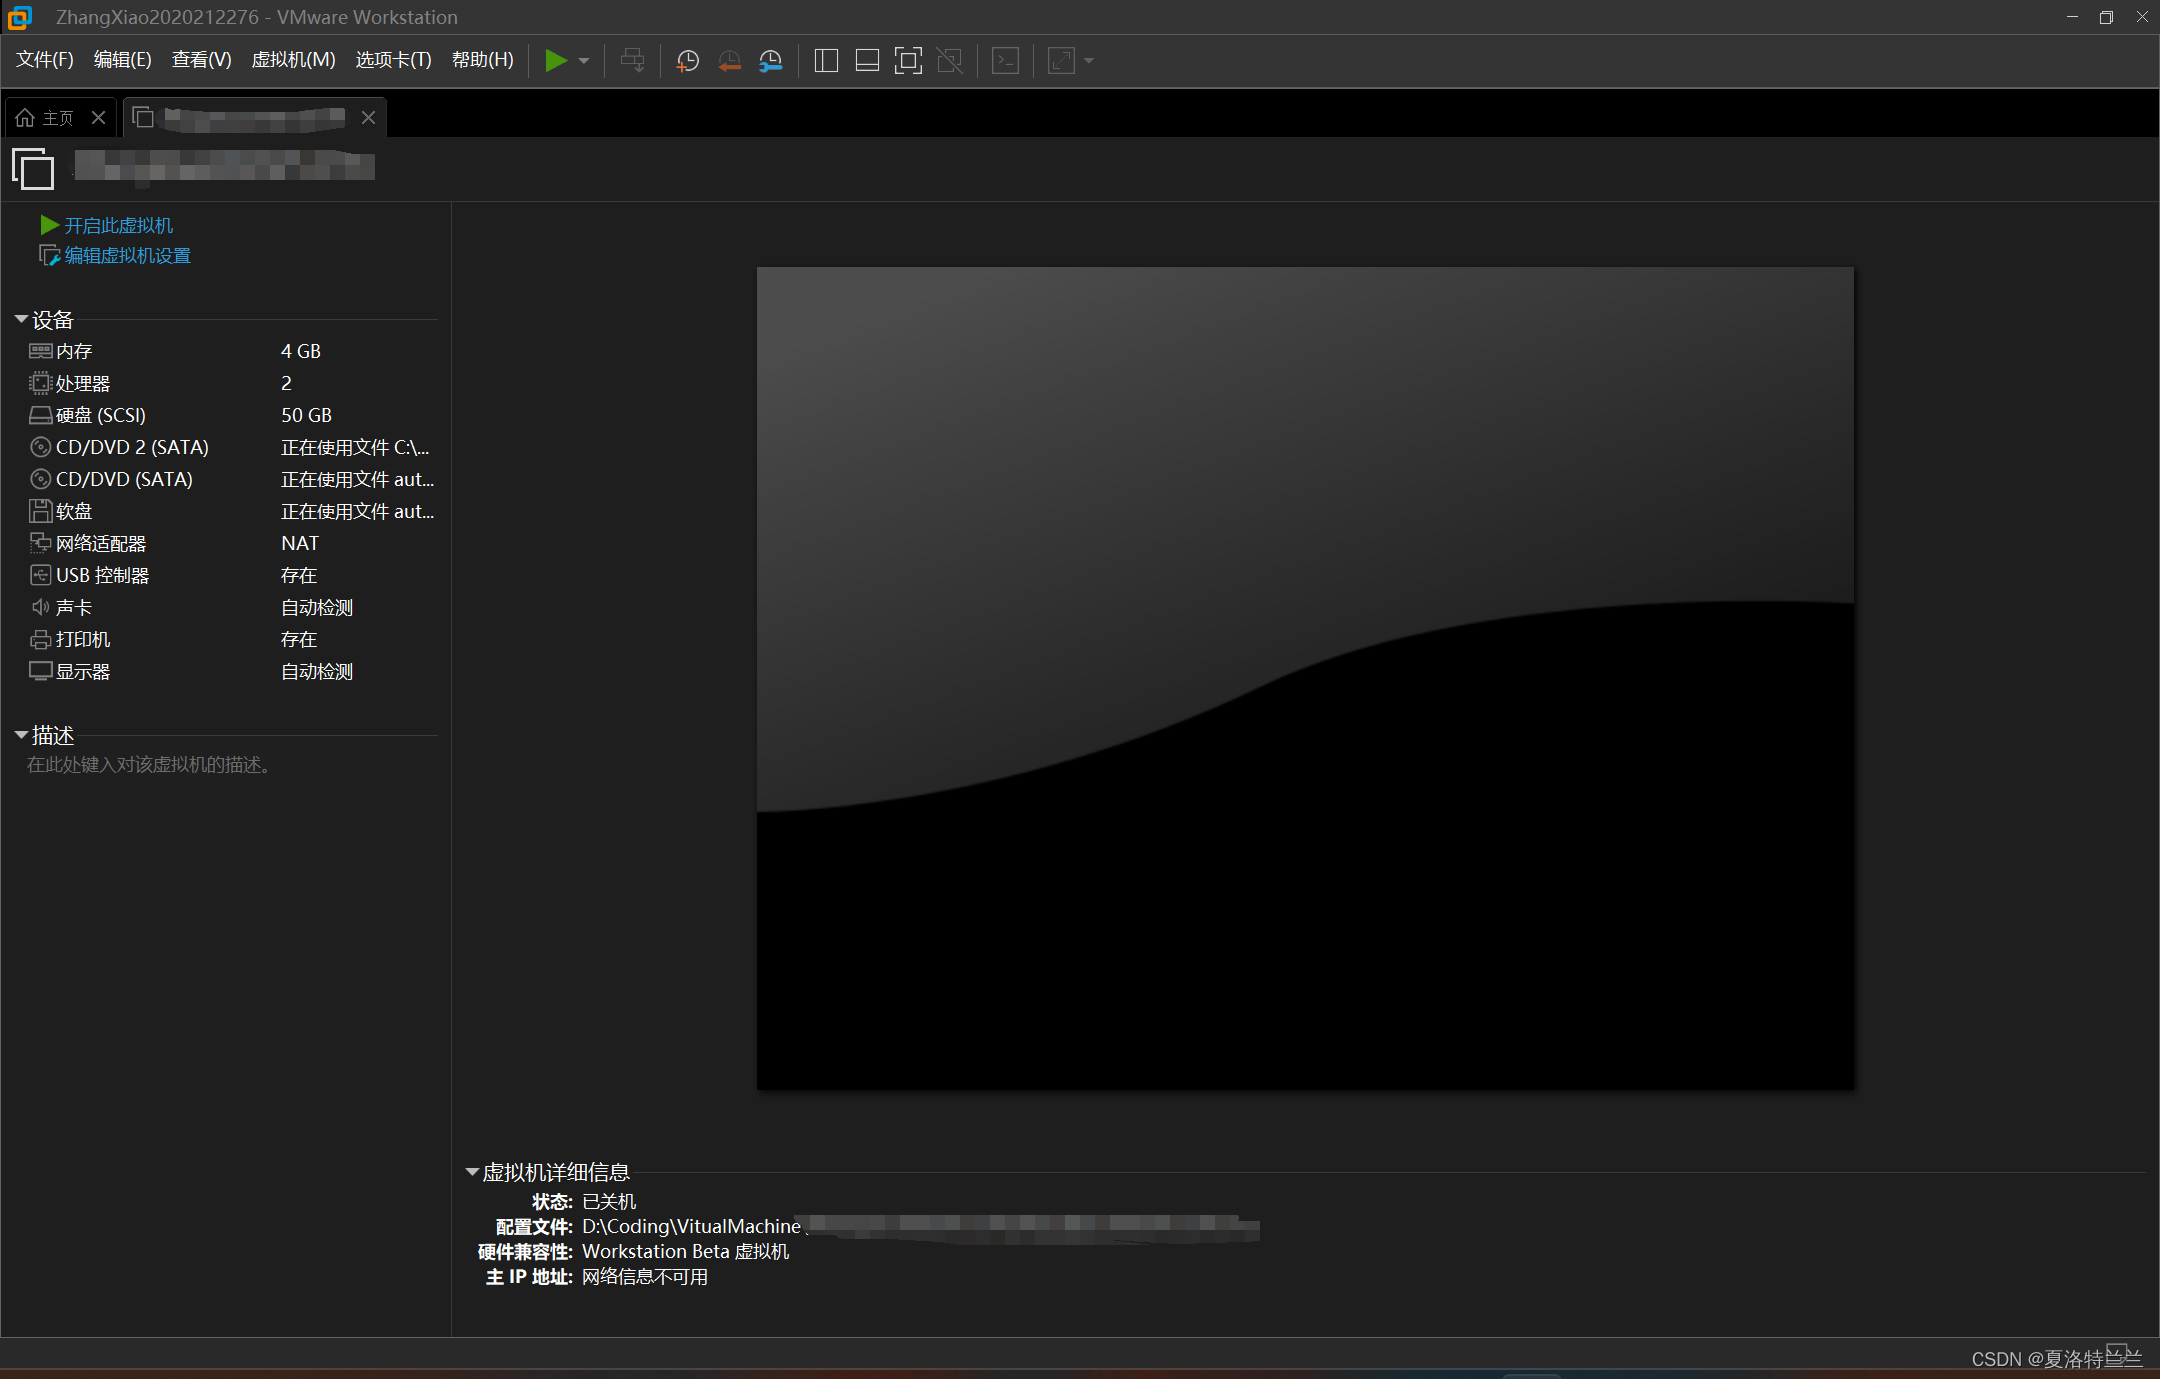Viewport: 2160px width, 1379px height.
Task: Click the VM screen preview thumbnail
Action: coord(1305,678)
